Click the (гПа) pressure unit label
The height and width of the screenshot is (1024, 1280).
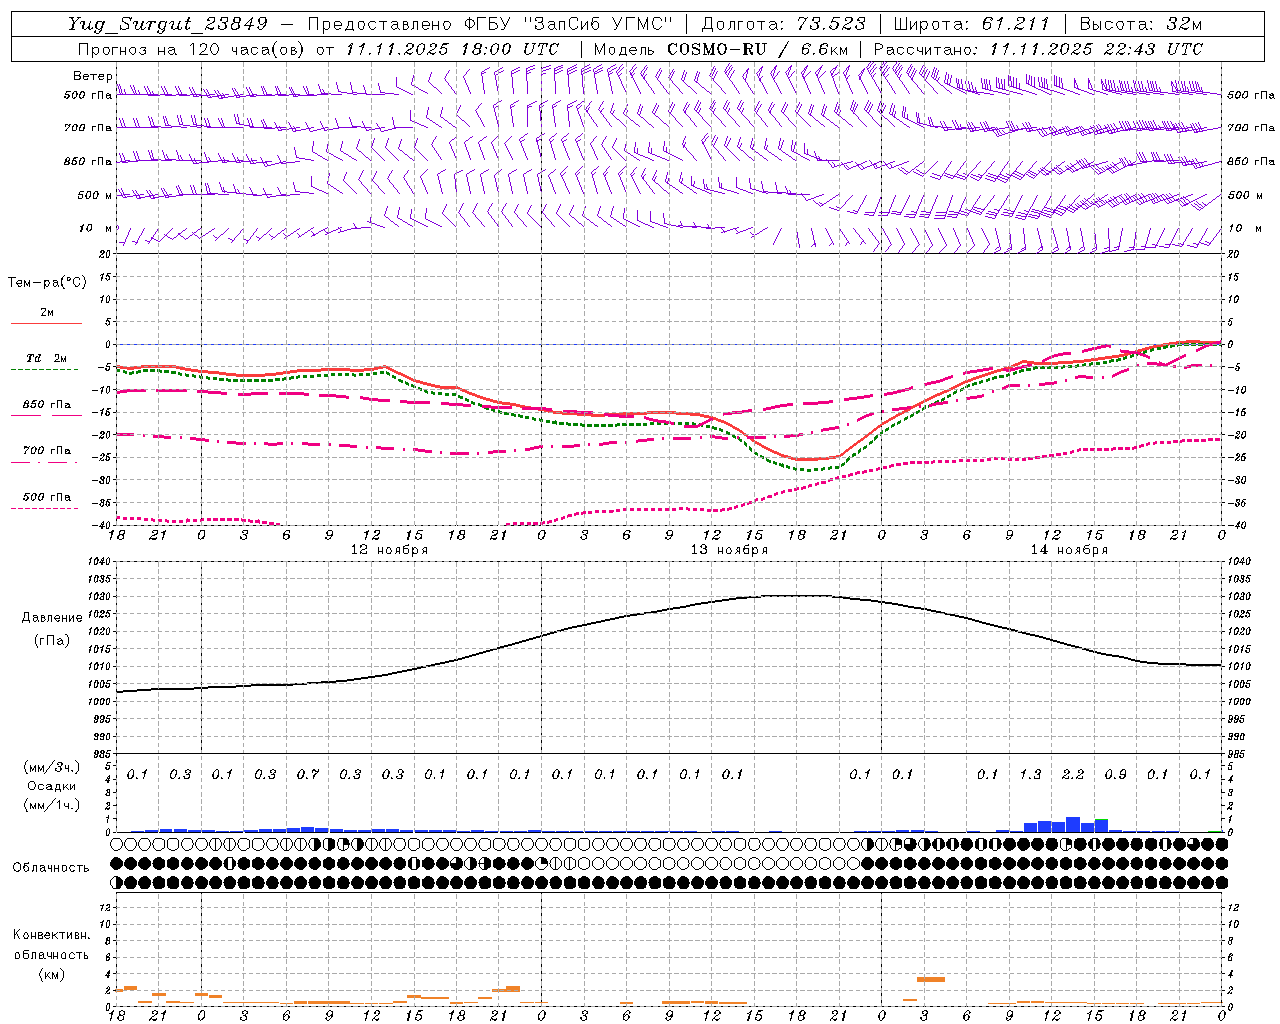[x=51, y=640]
